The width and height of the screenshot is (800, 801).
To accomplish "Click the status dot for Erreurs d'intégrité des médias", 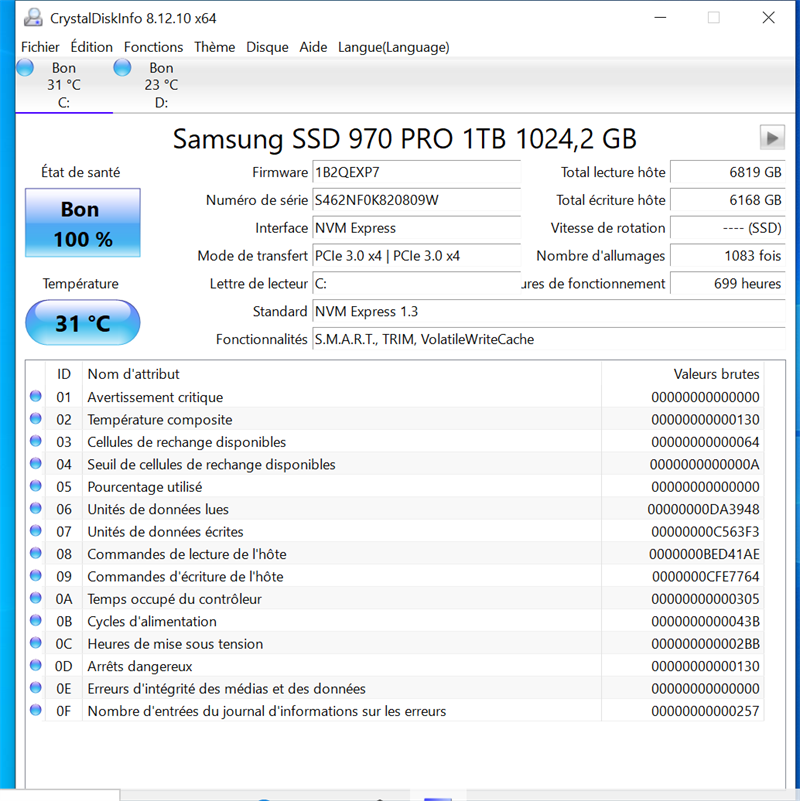I will click(x=36, y=688).
